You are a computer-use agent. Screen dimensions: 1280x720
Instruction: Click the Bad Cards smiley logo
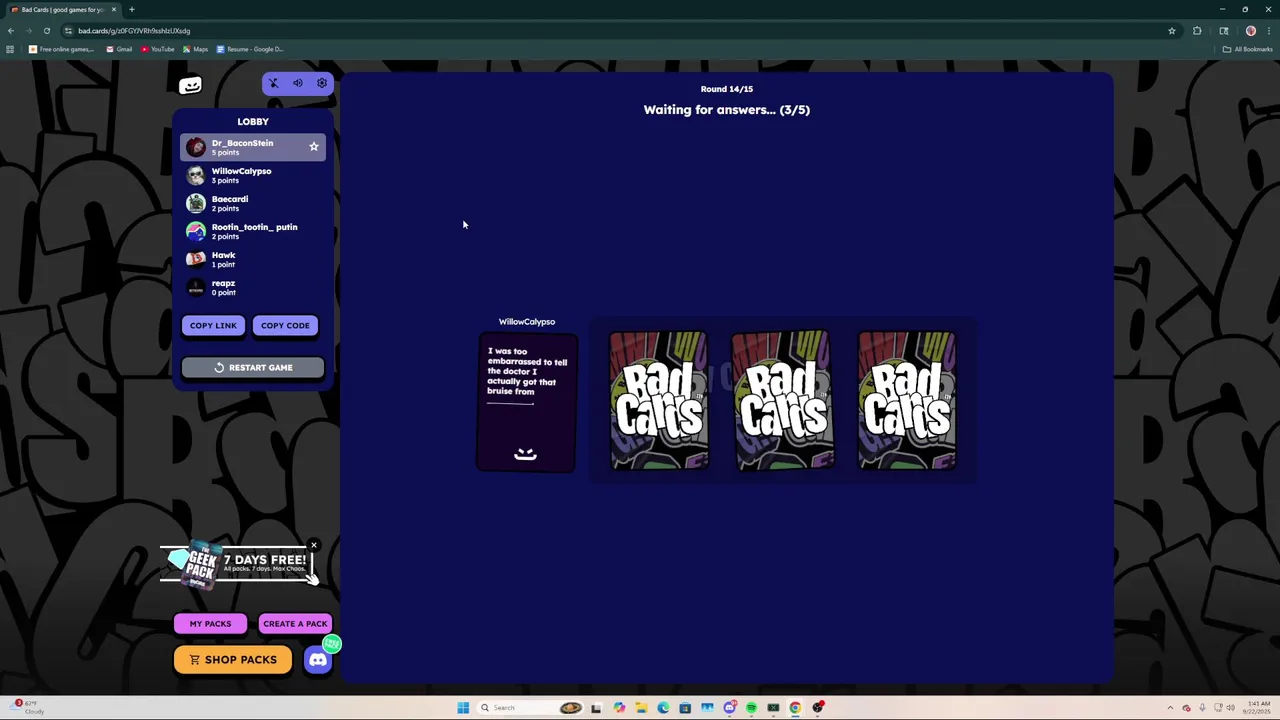pyautogui.click(x=190, y=85)
